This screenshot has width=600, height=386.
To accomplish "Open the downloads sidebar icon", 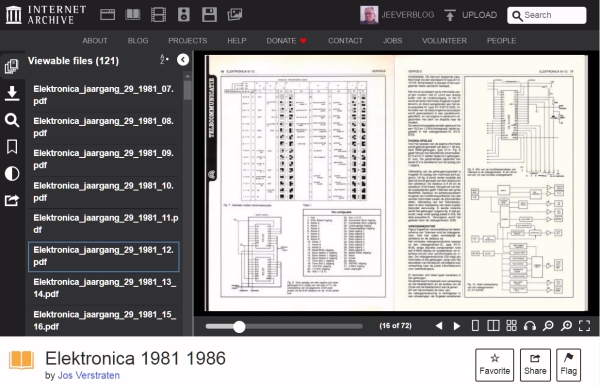I will pyautogui.click(x=12, y=93).
